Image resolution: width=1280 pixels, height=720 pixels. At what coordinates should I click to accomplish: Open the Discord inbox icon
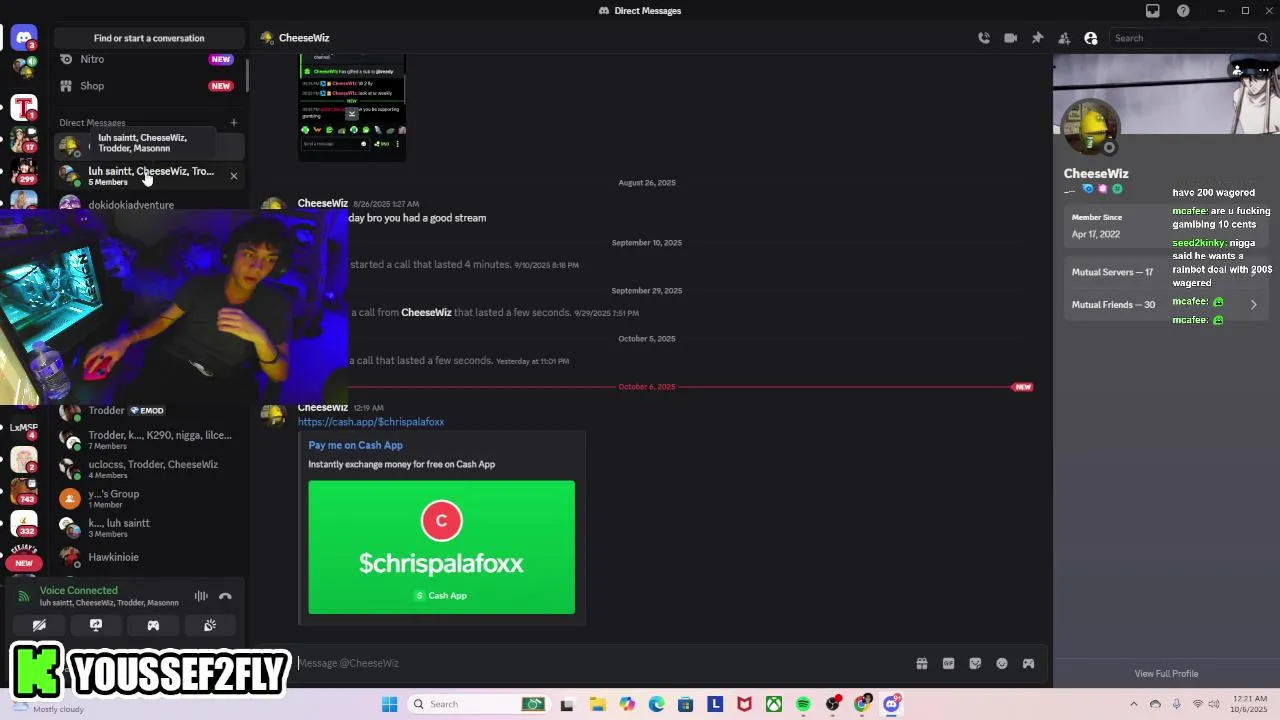pyautogui.click(x=1153, y=11)
